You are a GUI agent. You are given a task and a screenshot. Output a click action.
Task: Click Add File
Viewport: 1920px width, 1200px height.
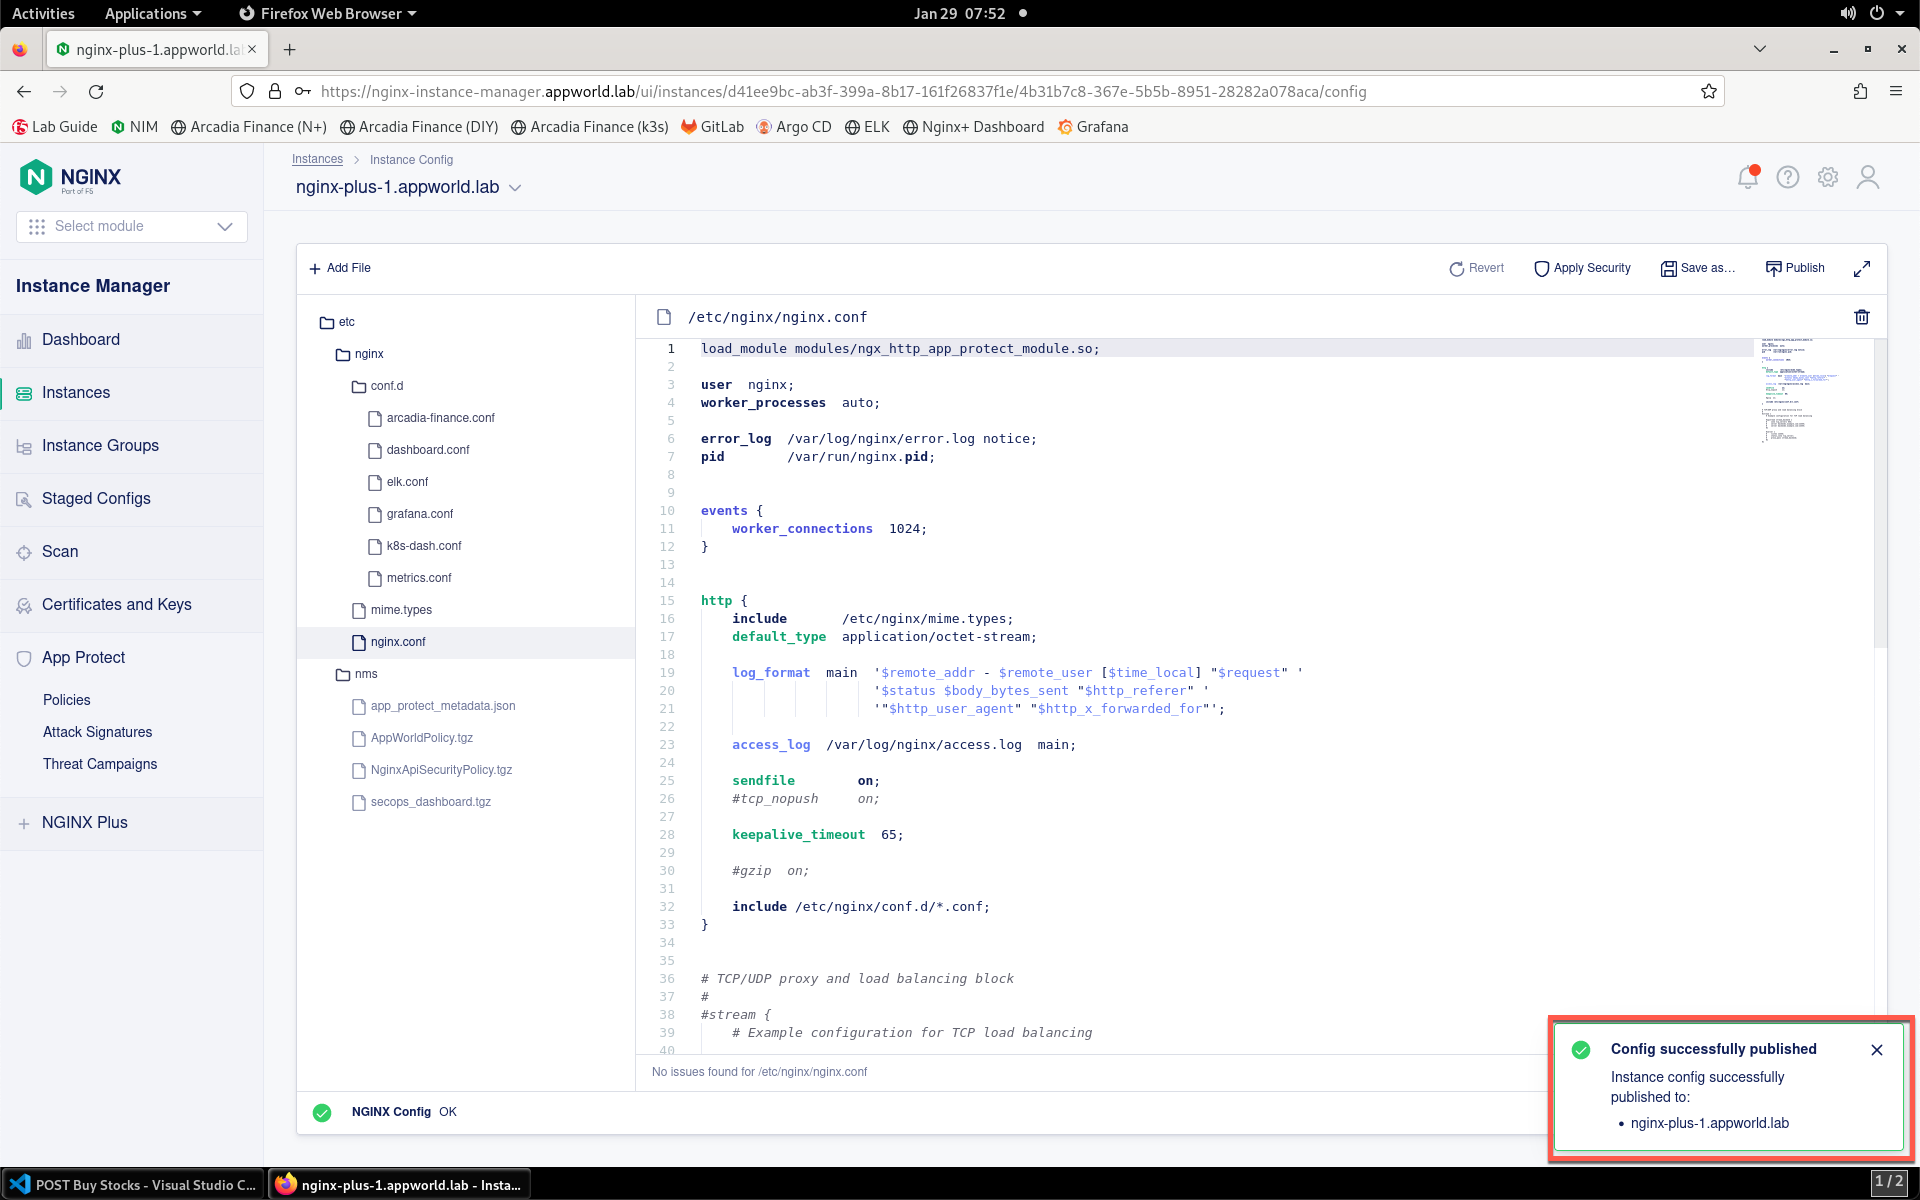340,268
